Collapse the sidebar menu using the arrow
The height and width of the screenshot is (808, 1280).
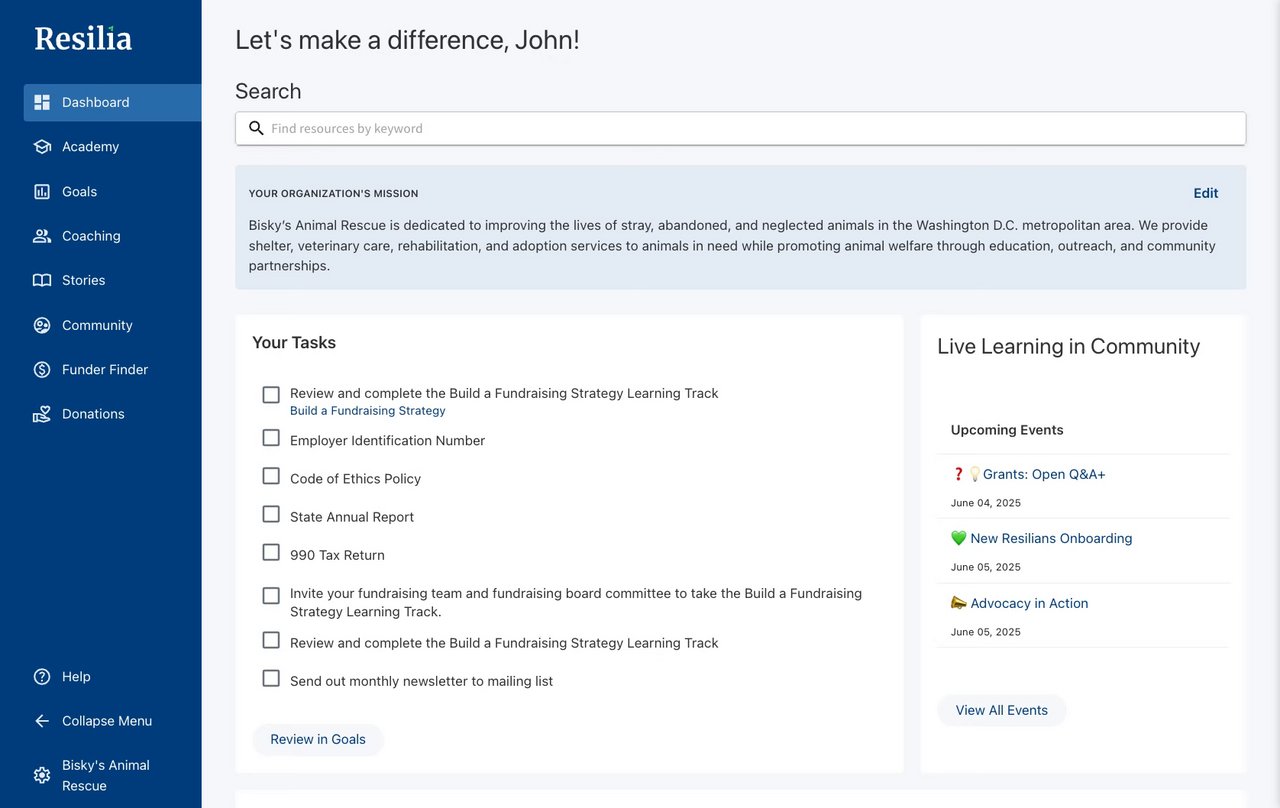pyautogui.click(x=42, y=721)
